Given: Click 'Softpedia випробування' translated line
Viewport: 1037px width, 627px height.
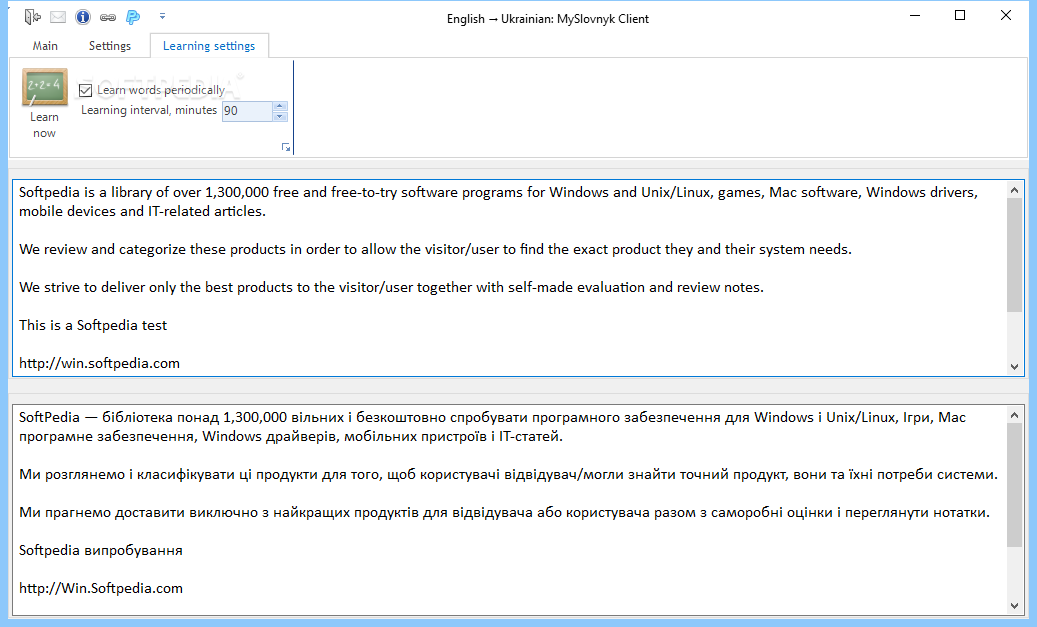Looking at the screenshot, I should 101,550.
